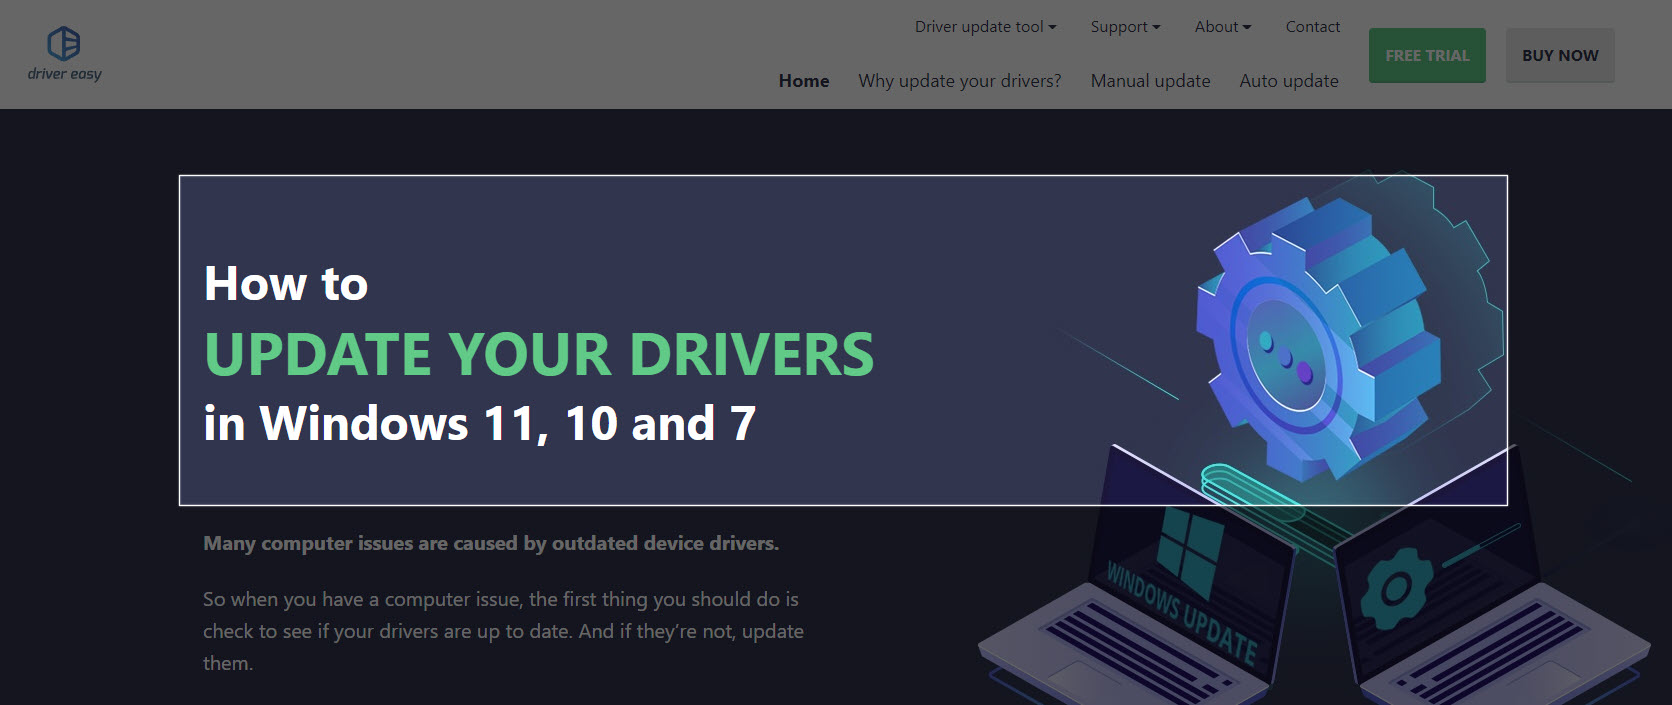Click the Driver Easy logo
The width and height of the screenshot is (1672, 705).
click(x=65, y=54)
